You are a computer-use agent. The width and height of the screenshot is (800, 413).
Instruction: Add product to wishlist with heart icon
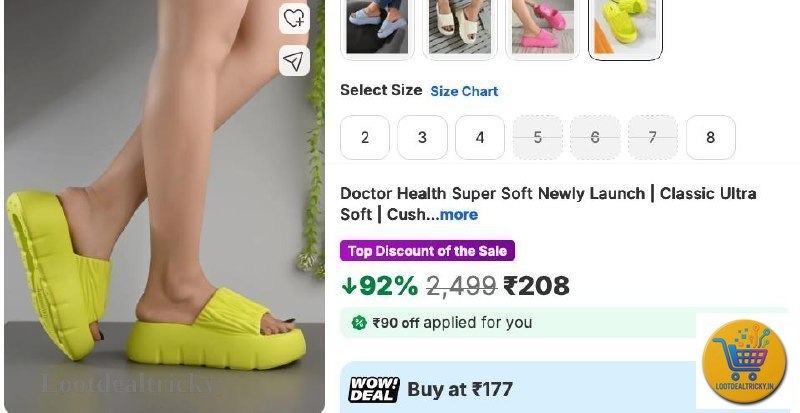[294, 19]
